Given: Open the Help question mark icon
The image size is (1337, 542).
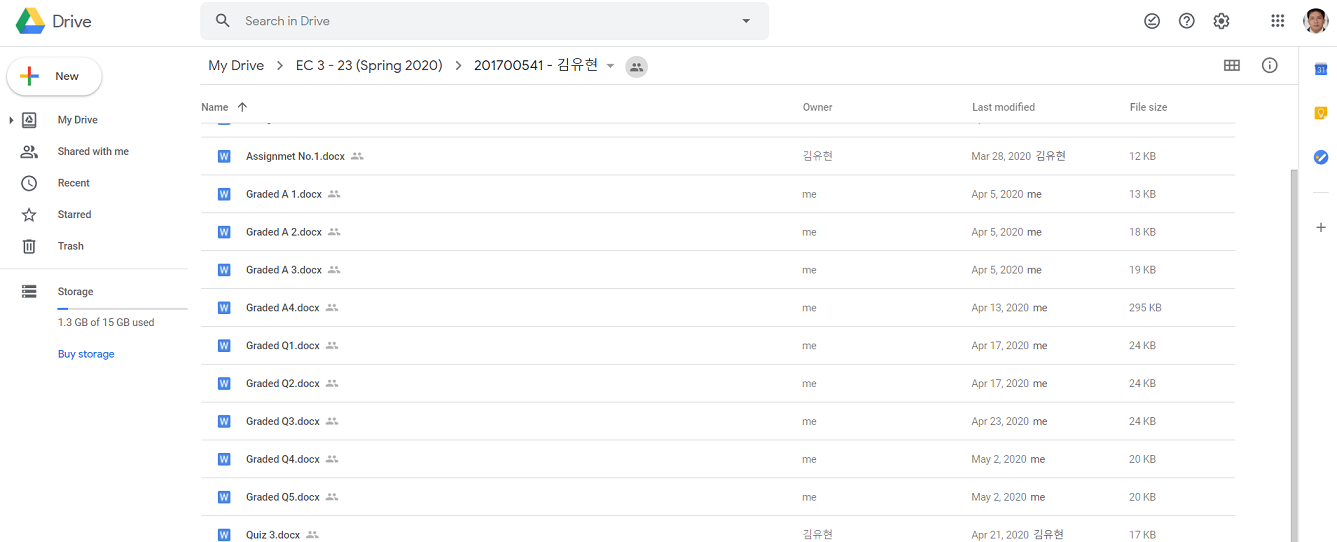Looking at the screenshot, I should [1187, 21].
